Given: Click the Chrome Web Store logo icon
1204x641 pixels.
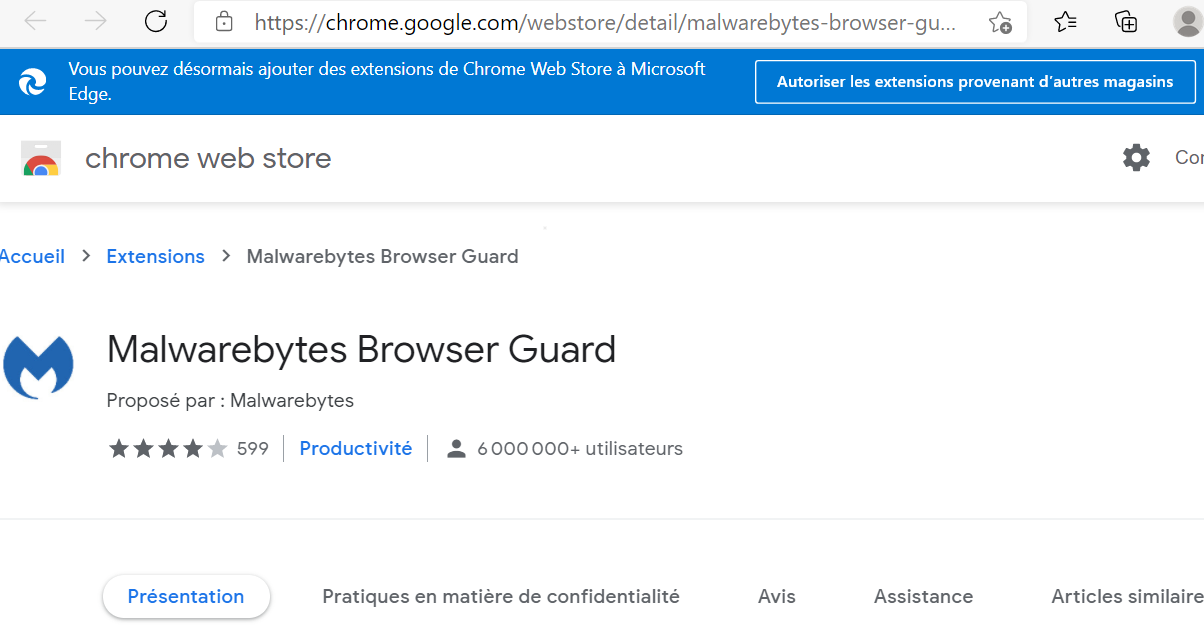Looking at the screenshot, I should [41, 159].
